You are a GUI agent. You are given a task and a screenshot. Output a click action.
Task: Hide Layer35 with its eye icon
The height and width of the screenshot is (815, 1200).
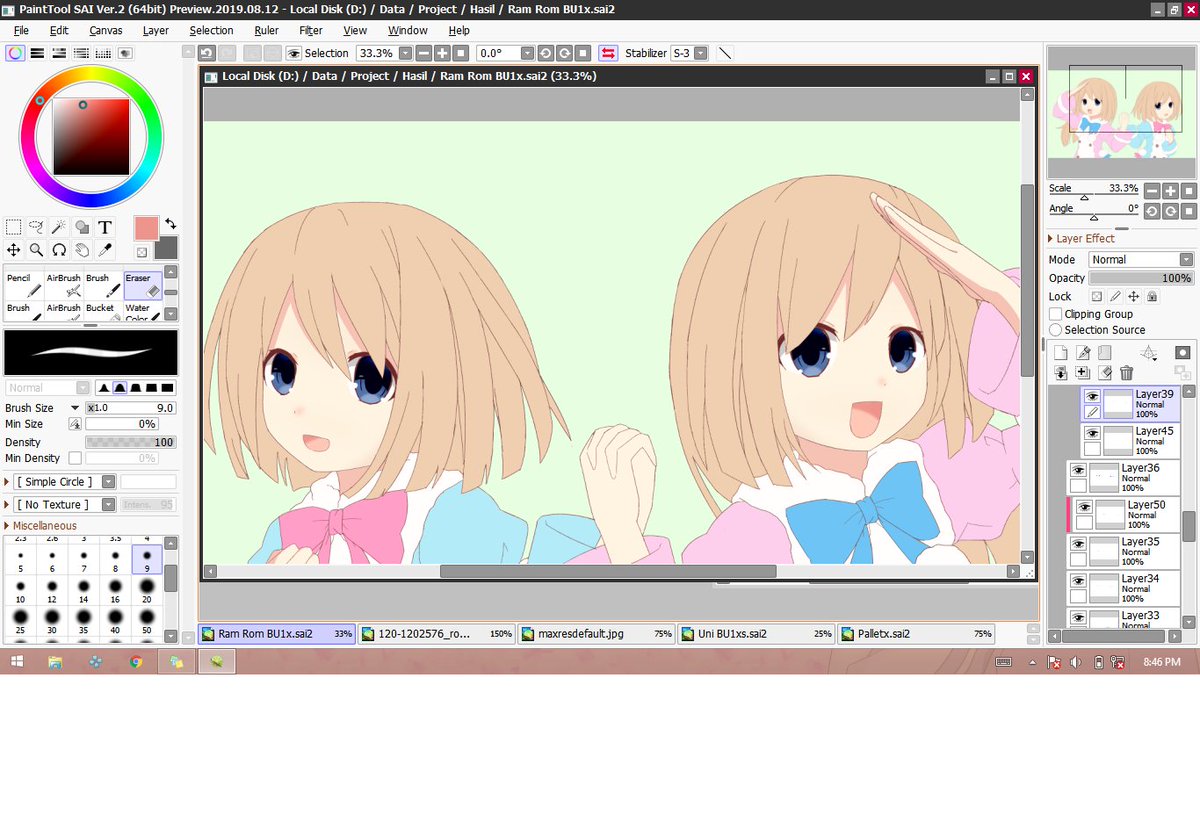1078,544
